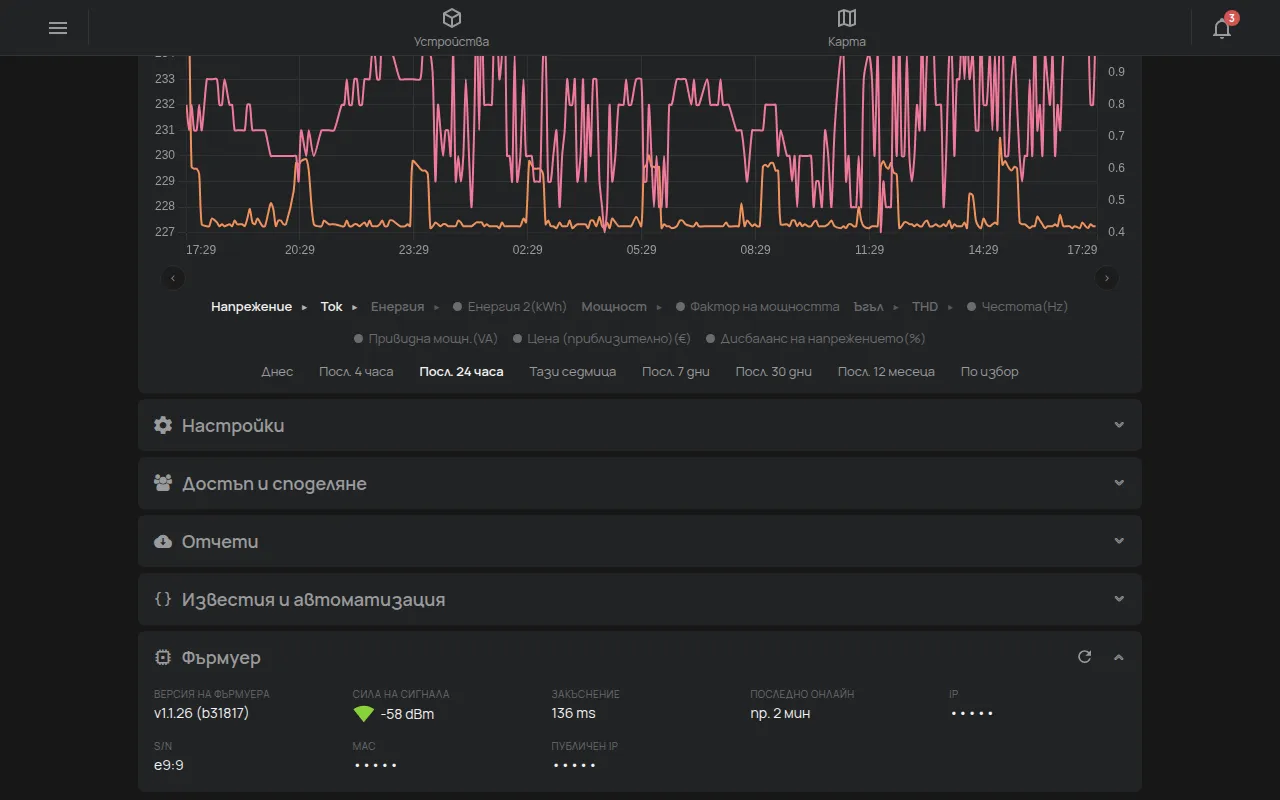
Task: Open the hamburger menu
Action: 58,28
